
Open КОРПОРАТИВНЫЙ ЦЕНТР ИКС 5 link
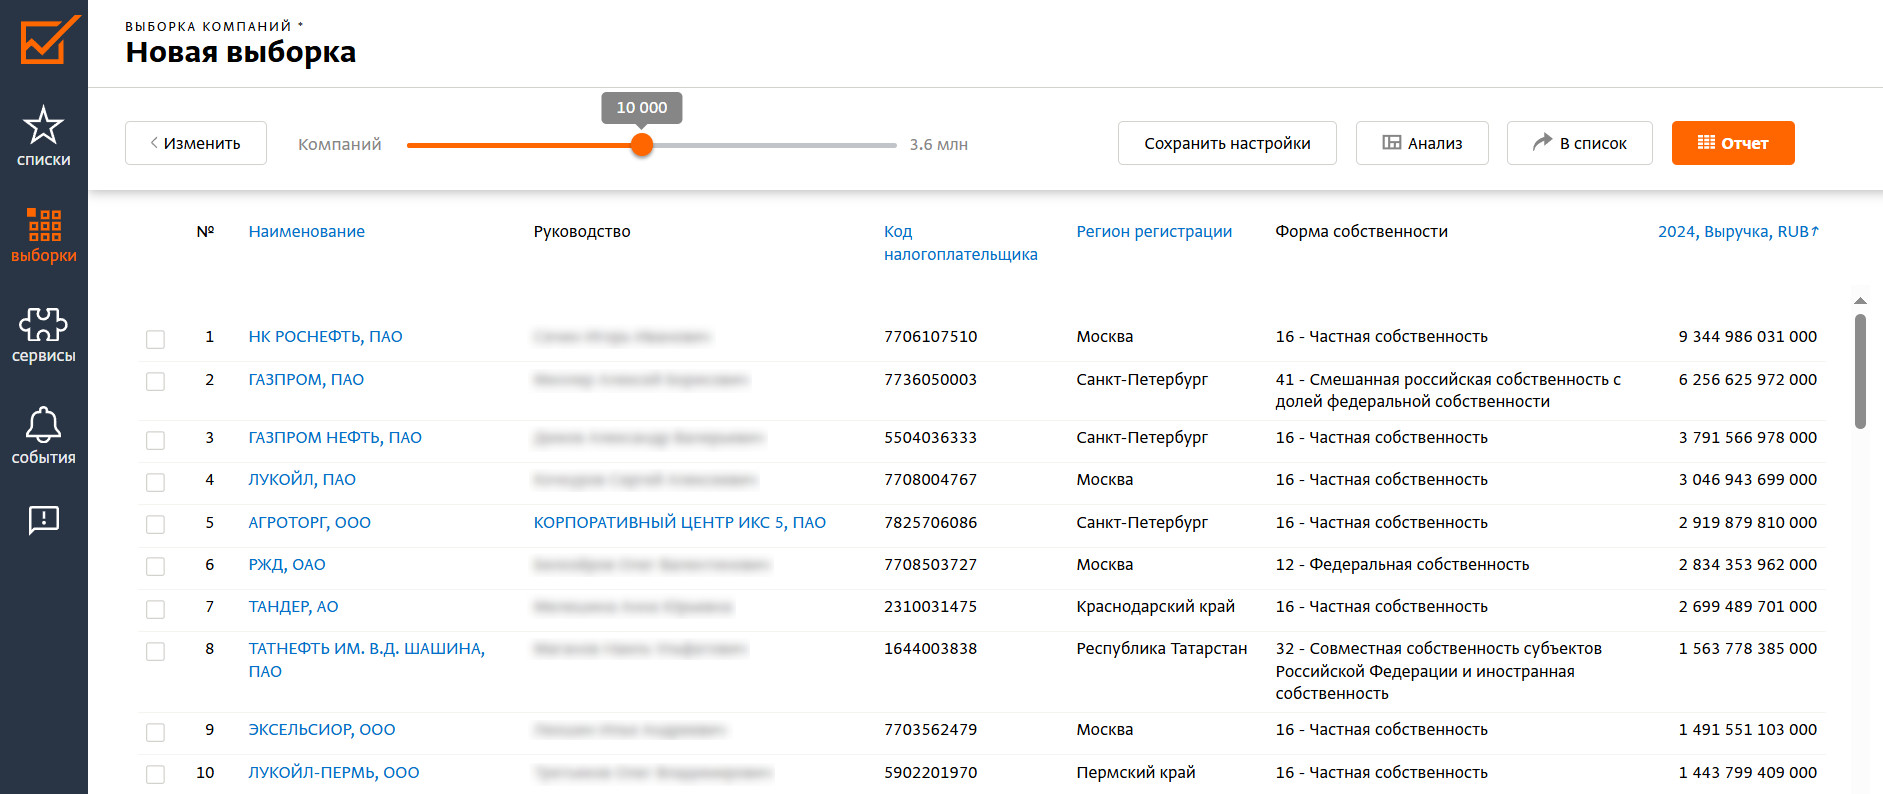(x=679, y=522)
